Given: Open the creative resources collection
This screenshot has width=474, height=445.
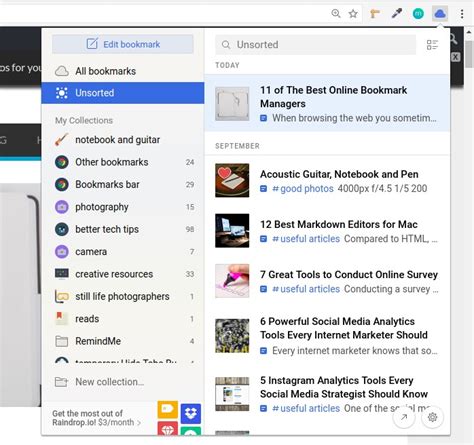Looking at the screenshot, I should (x=123, y=274).
